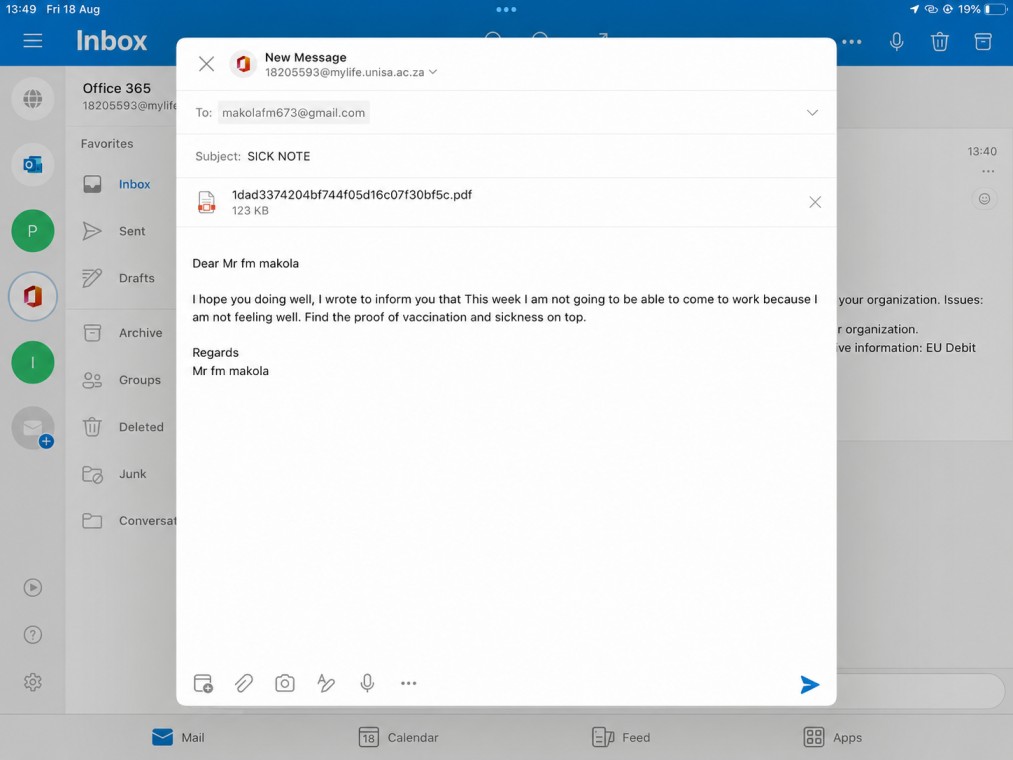Screen dimensions: 1013x760
Task: Open the hamburger menu in Inbox
Action: pyautogui.click(x=33, y=41)
